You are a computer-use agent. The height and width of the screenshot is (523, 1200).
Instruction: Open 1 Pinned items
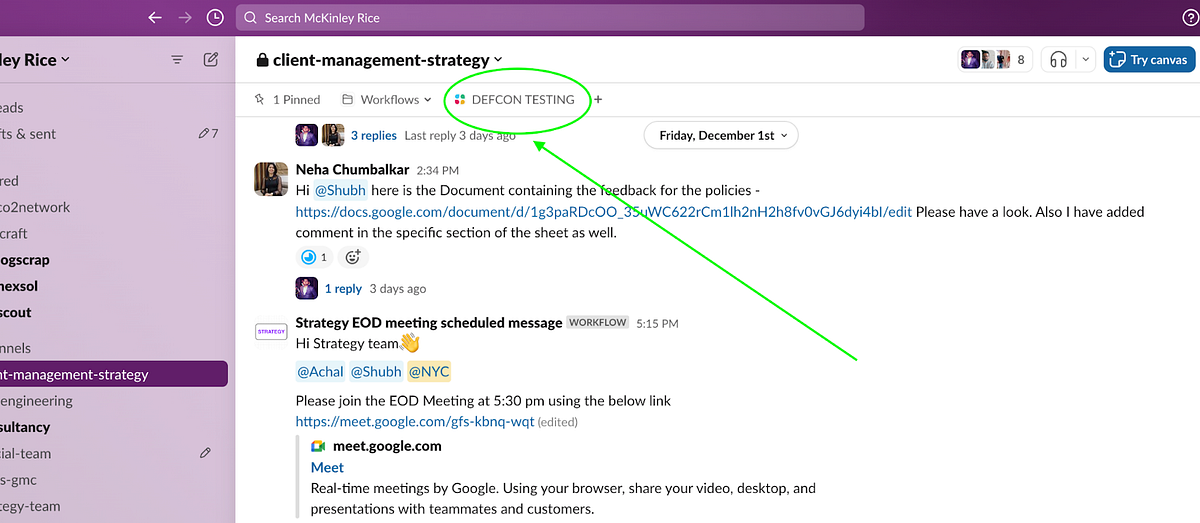click(288, 100)
